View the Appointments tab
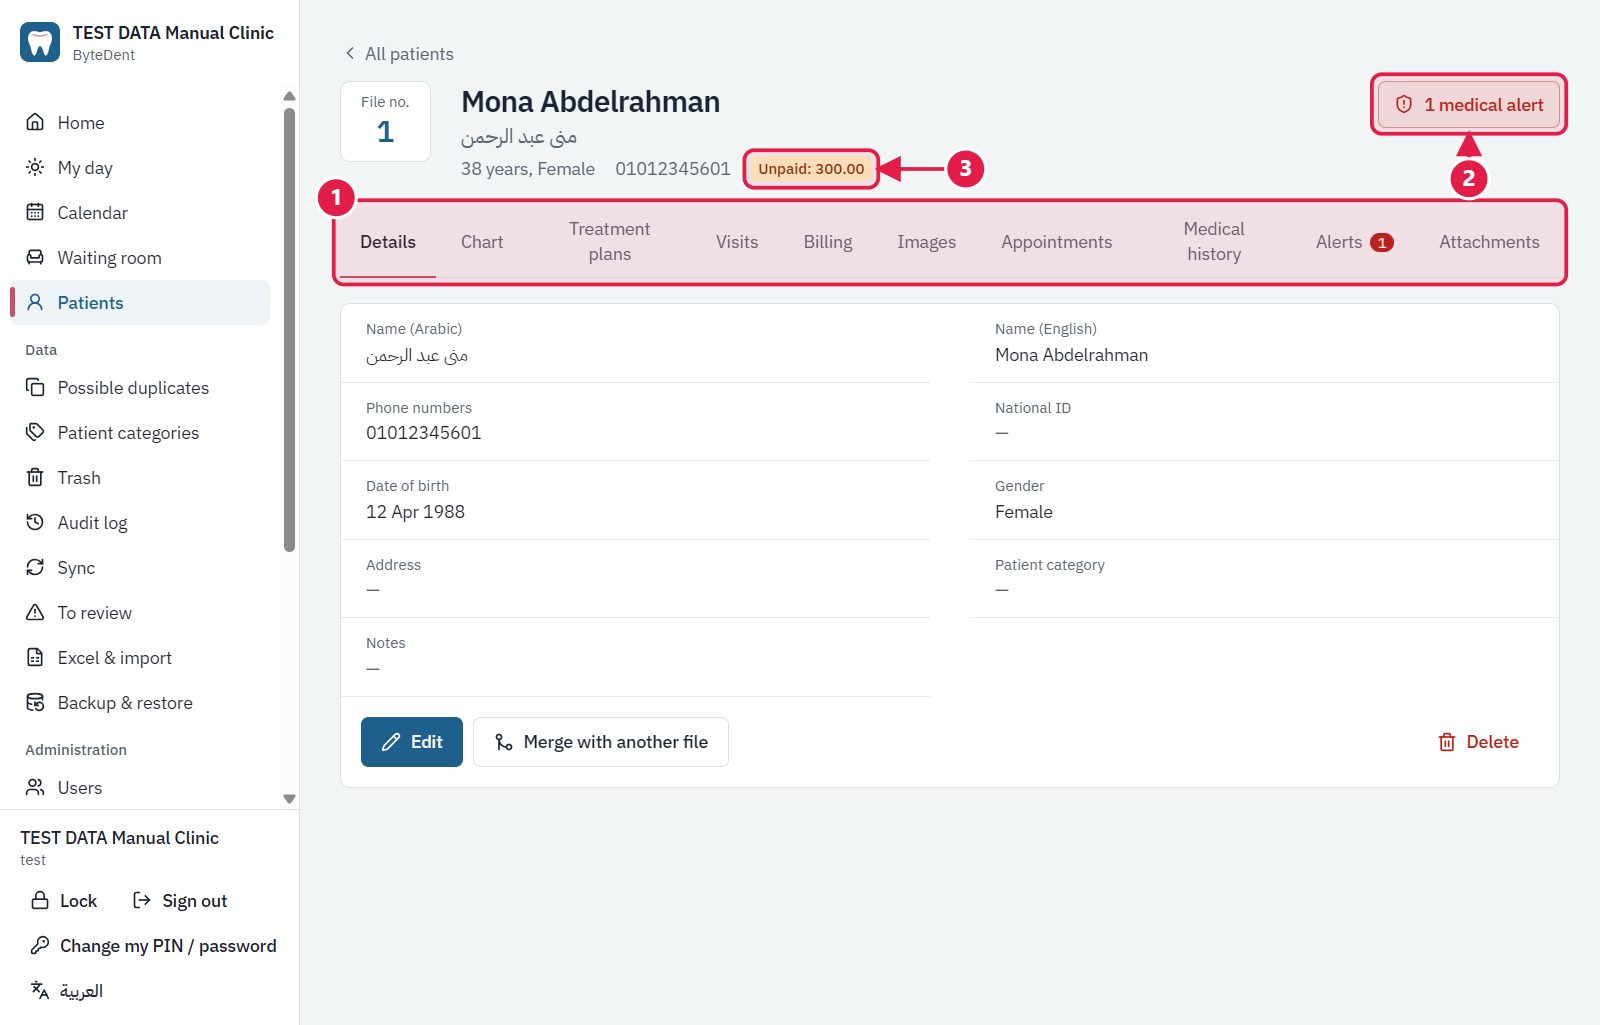This screenshot has height=1025, width=1600. [x=1057, y=242]
